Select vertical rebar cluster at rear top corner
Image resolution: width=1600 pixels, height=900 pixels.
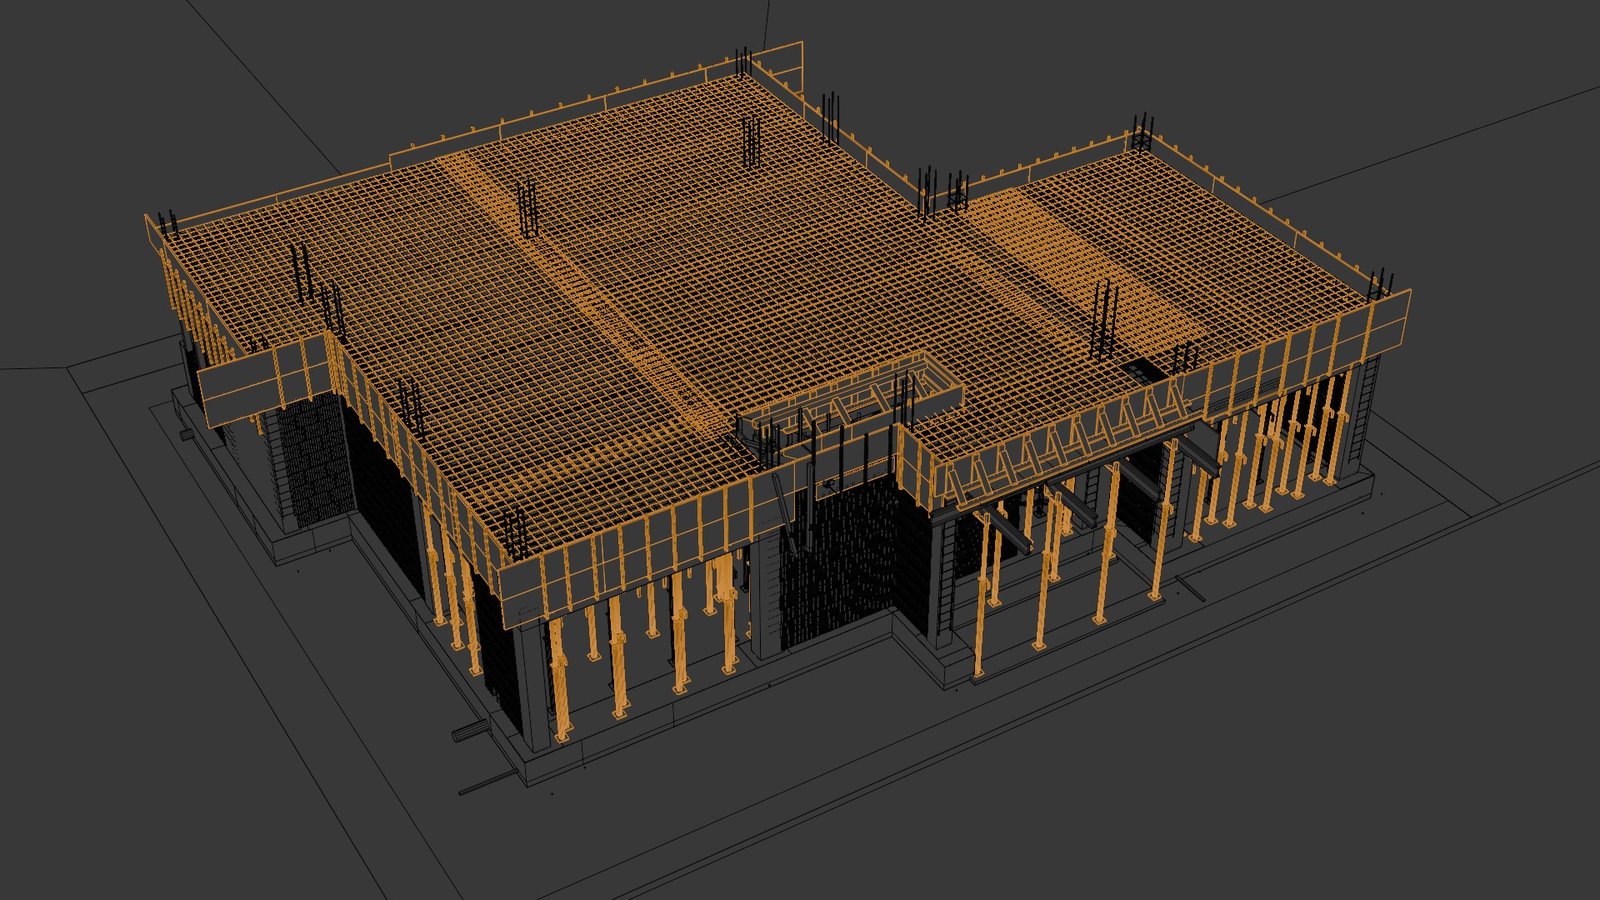(x=743, y=62)
